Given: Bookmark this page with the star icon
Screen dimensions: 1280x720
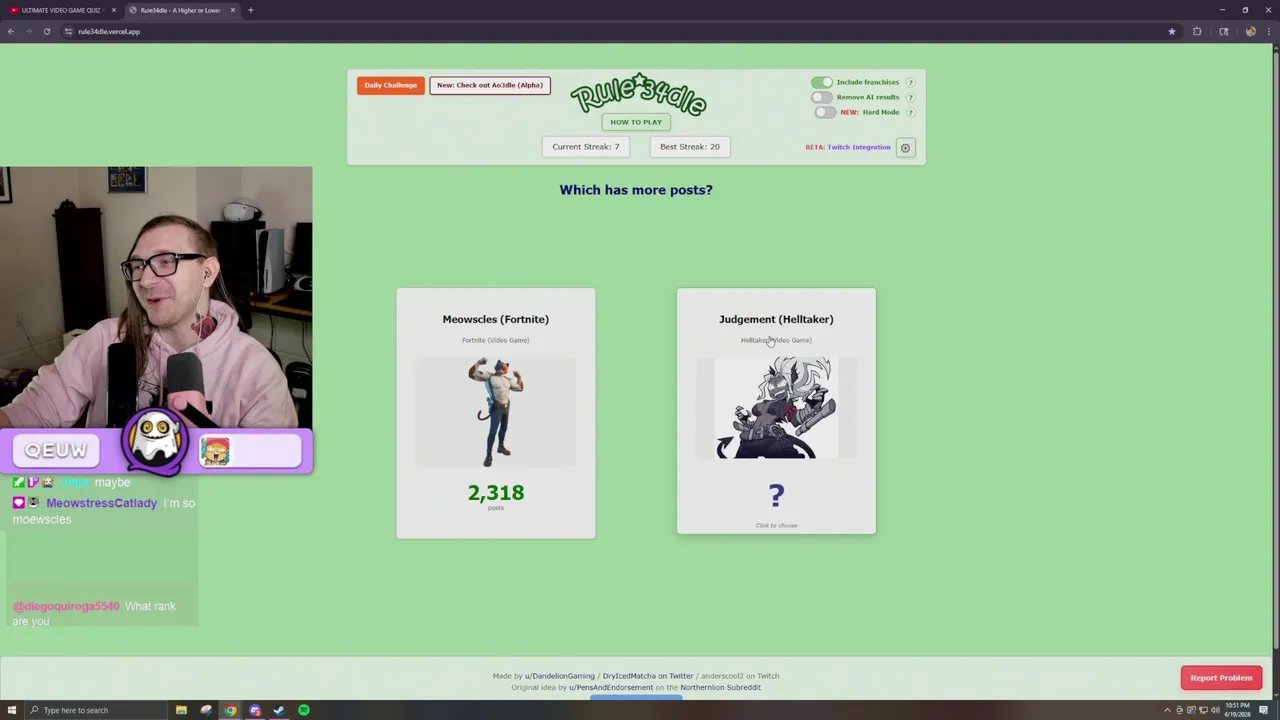Looking at the screenshot, I should click(x=1172, y=31).
